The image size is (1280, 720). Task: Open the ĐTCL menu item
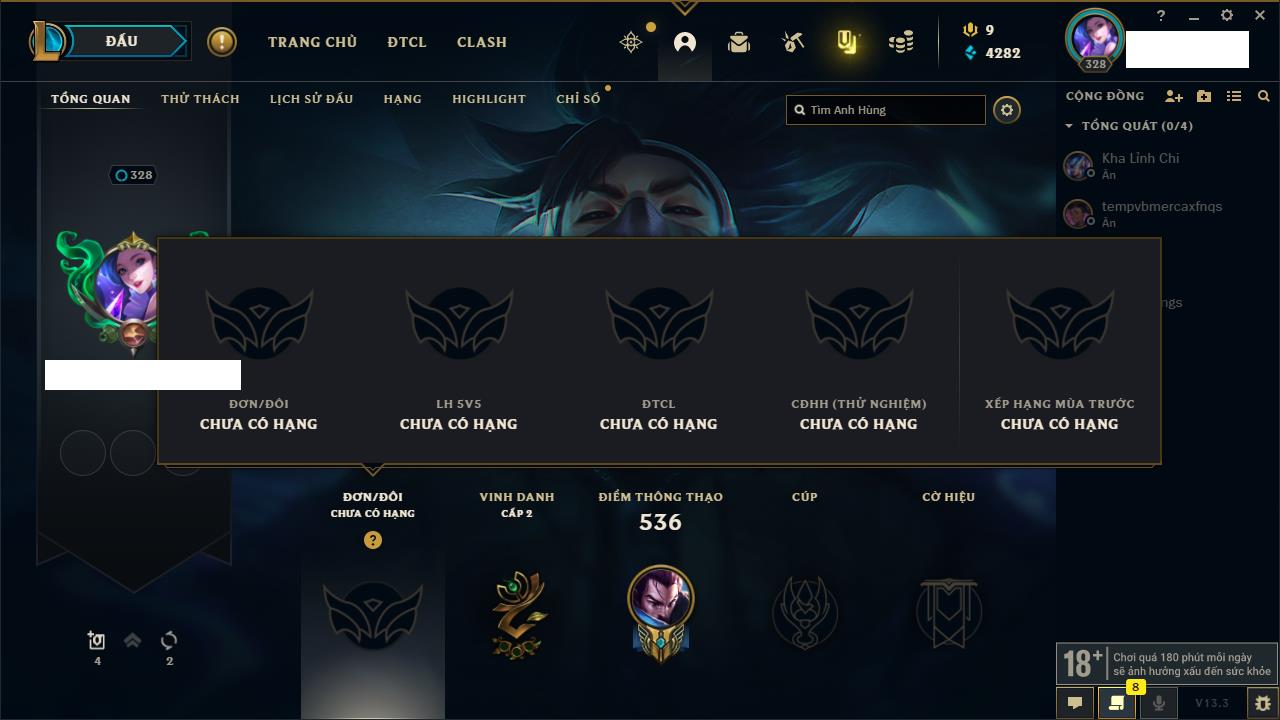(x=407, y=42)
